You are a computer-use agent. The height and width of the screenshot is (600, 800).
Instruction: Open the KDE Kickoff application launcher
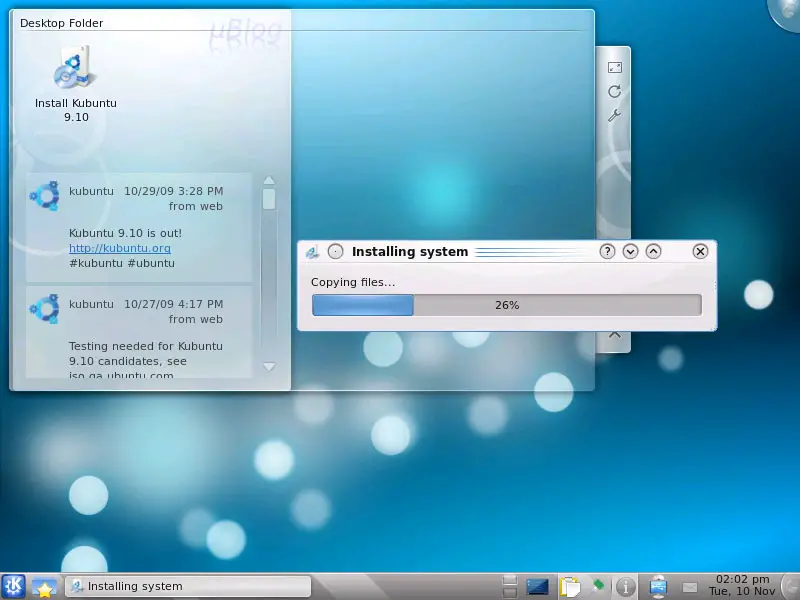click(x=13, y=586)
